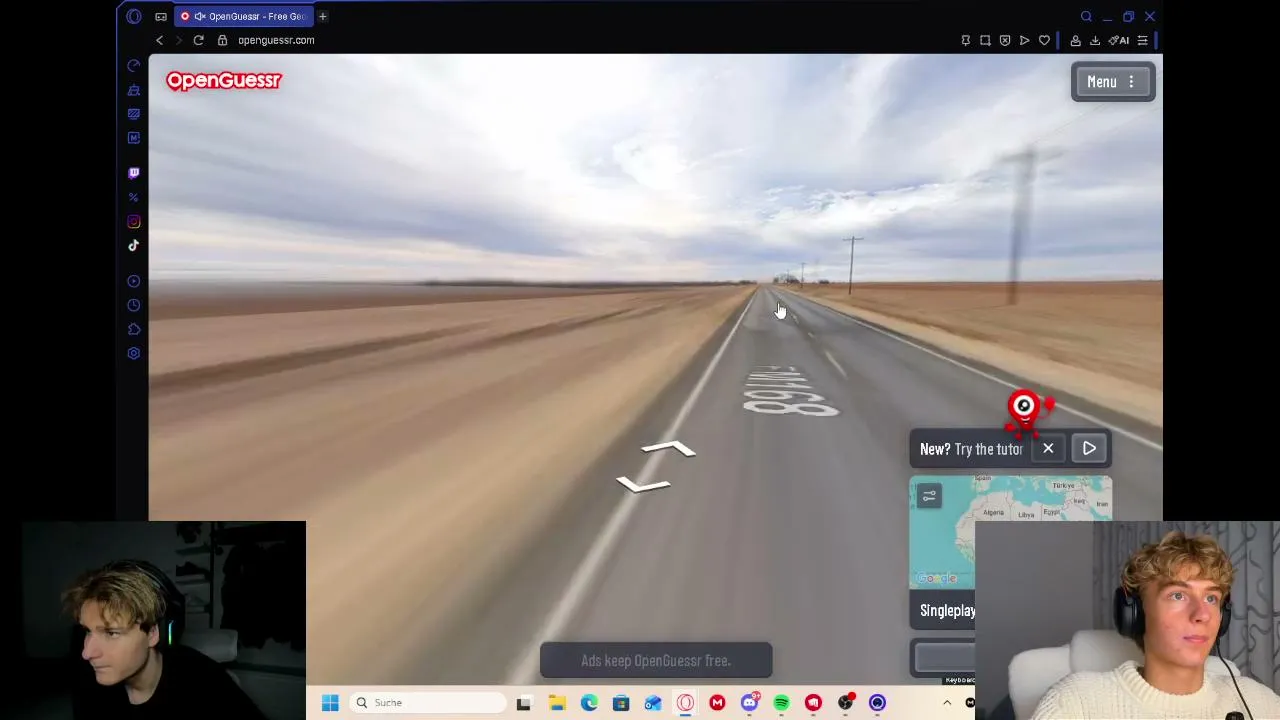
Task: Move backward using the lower street arrow
Action: click(643, 484)
